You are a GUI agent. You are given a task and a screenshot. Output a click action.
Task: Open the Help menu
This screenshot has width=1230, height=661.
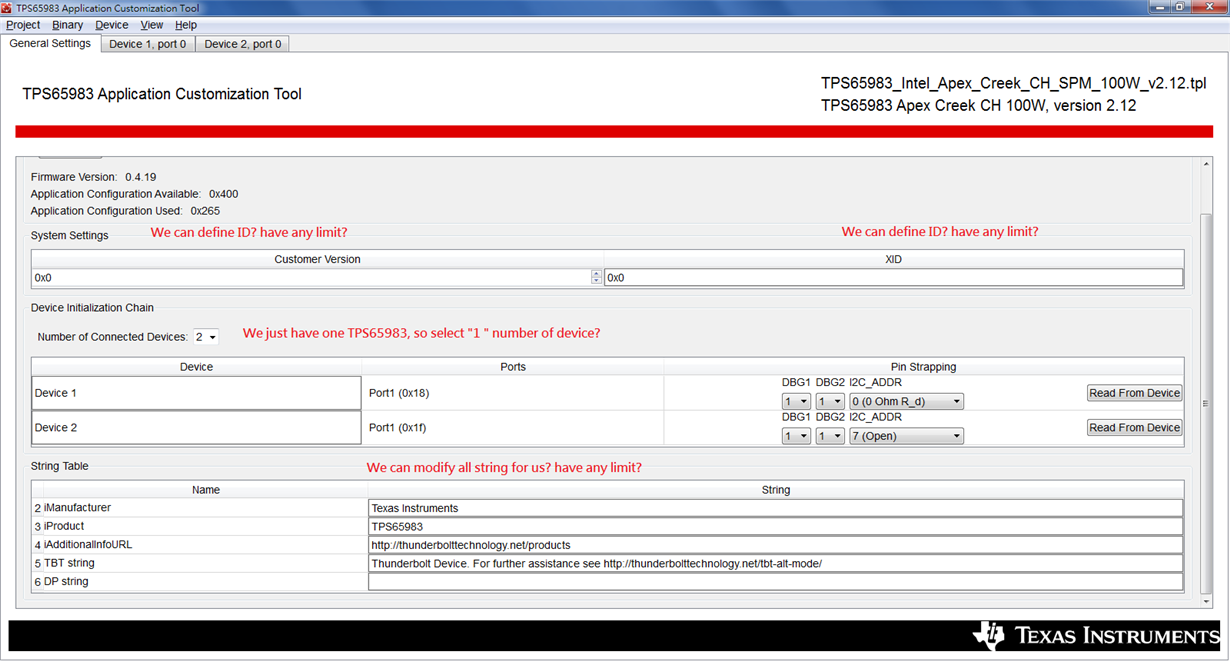(x=186, y=25)
